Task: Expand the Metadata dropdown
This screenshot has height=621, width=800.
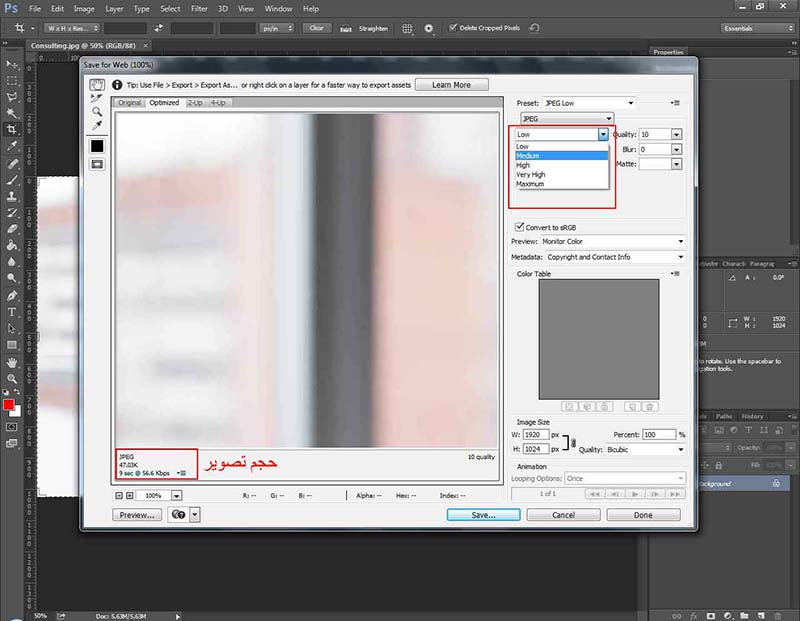Action: 615,257
